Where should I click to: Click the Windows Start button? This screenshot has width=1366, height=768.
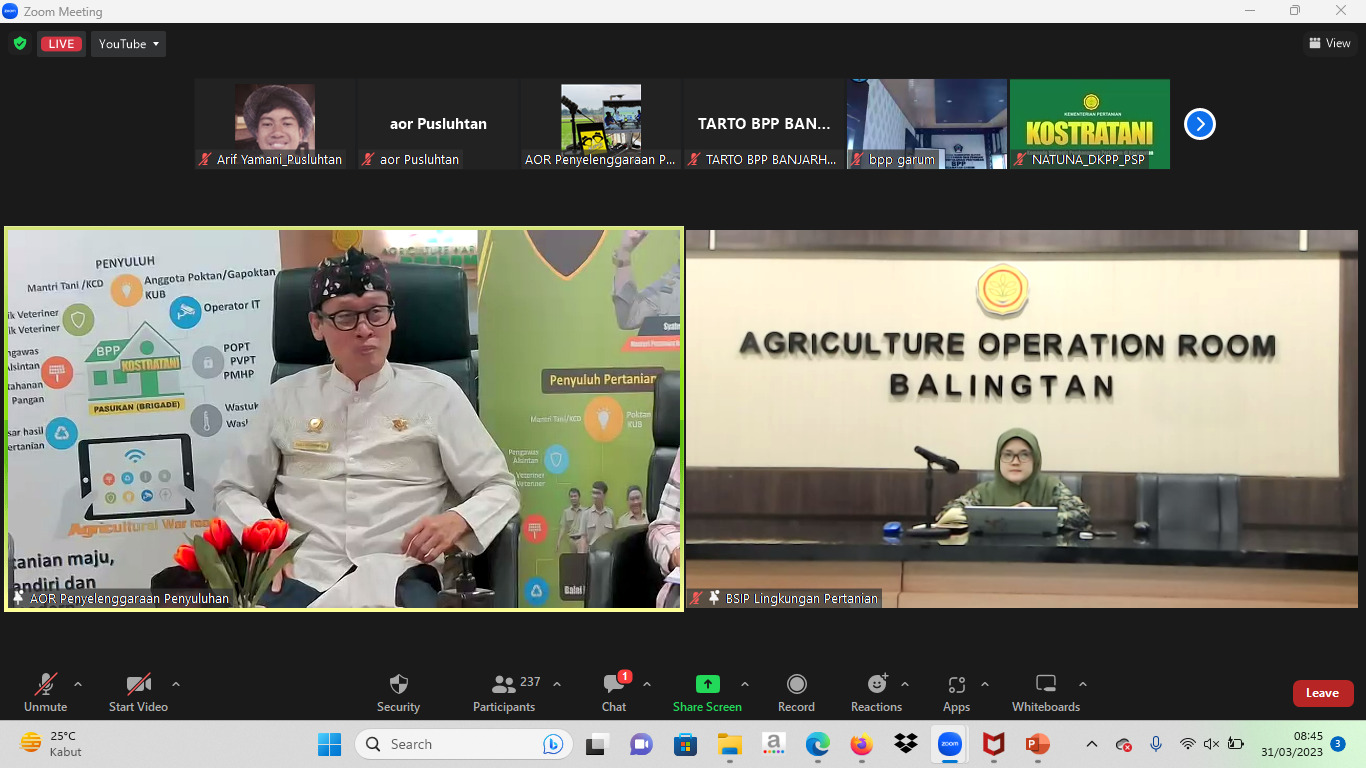[329, 744]
